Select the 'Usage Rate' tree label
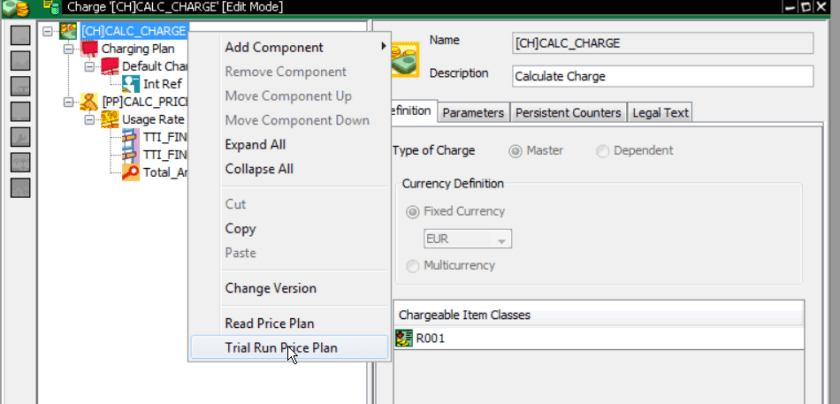 click(153, 119)
